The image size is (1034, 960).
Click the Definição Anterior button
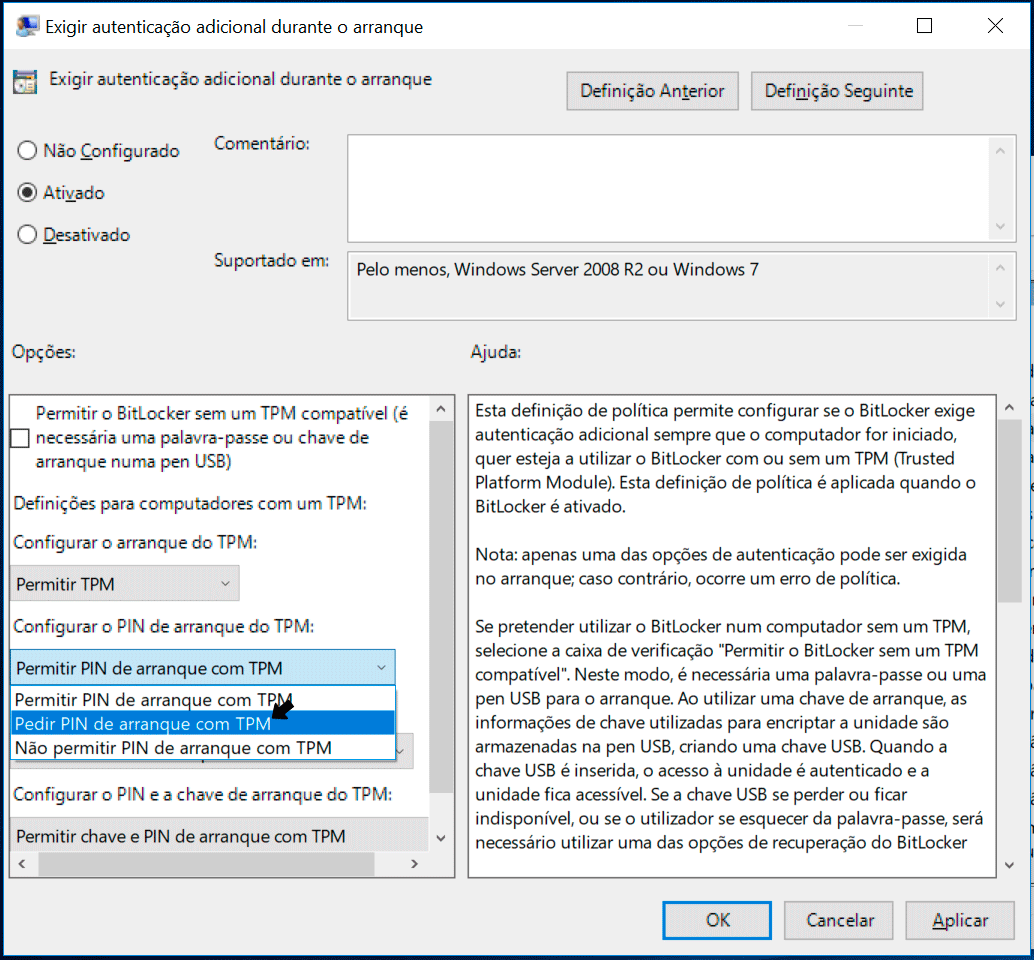(x=652, y=91)
